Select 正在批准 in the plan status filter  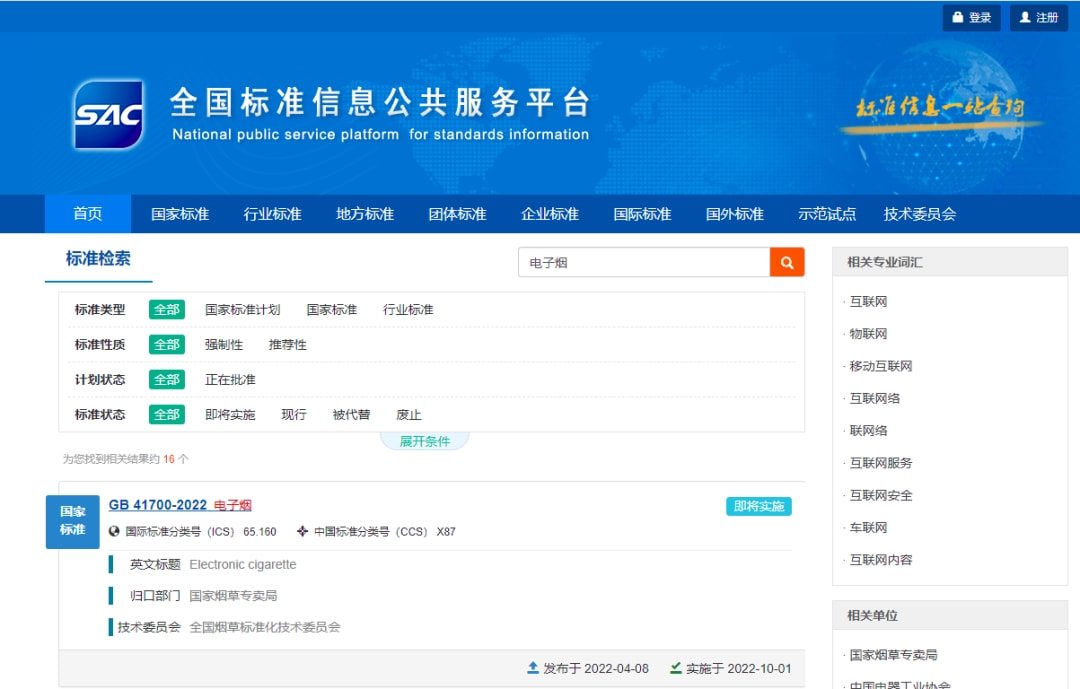point(230,380)
